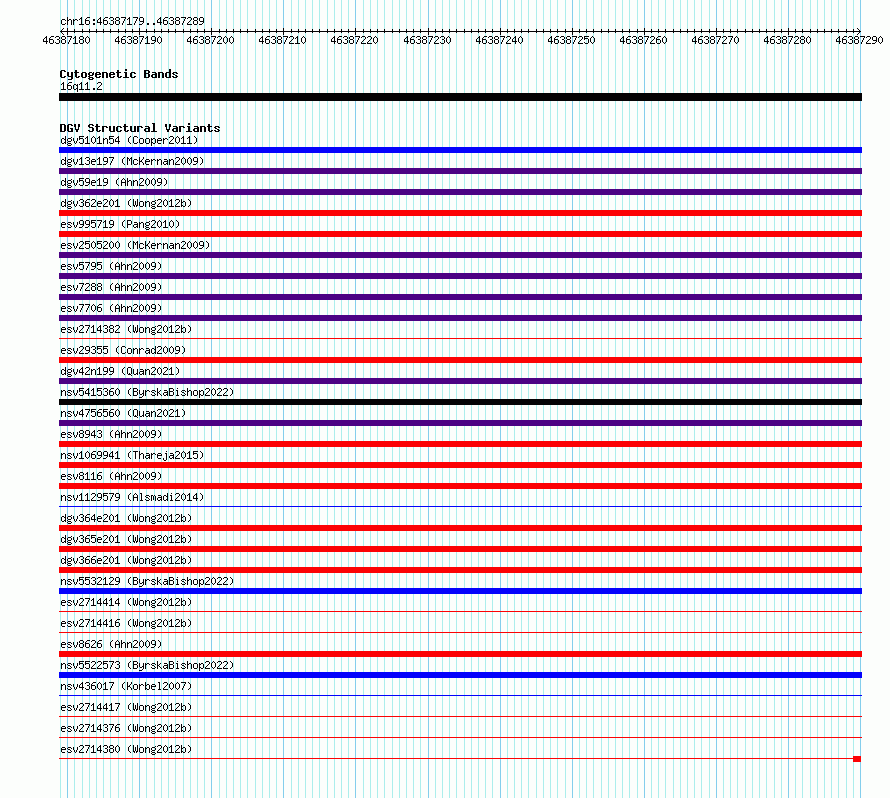
Task: Click the dgv365e201 (Wong2012b) label
Action: coord(126,539)
